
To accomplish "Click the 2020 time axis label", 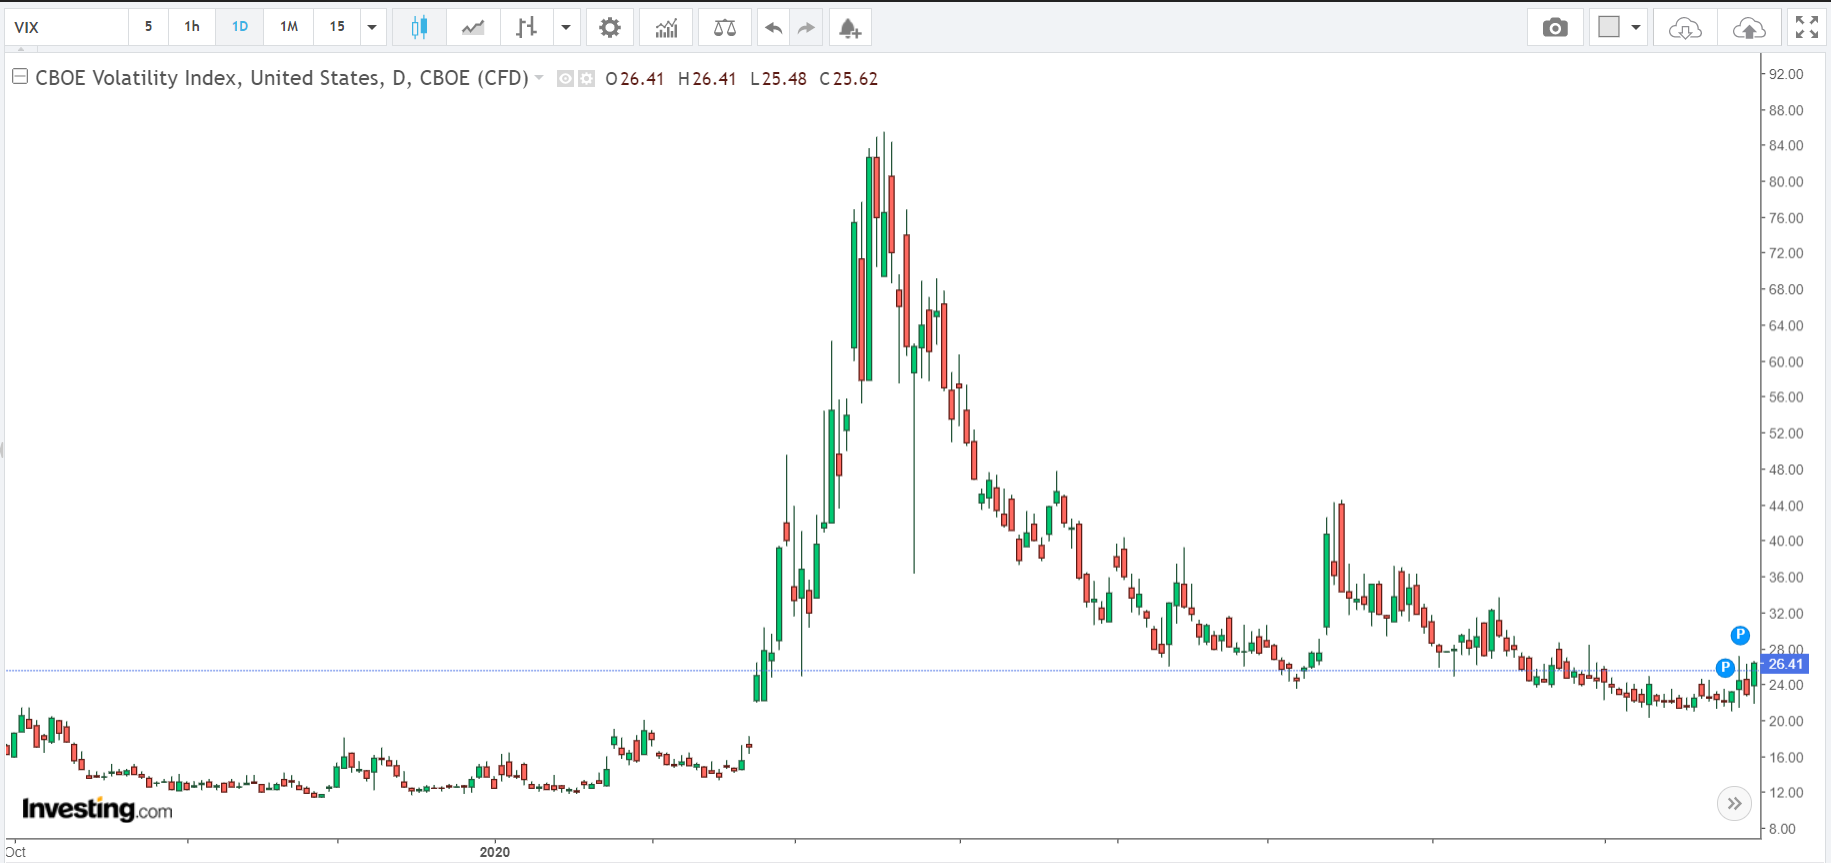I will click(x=494, y=852).
